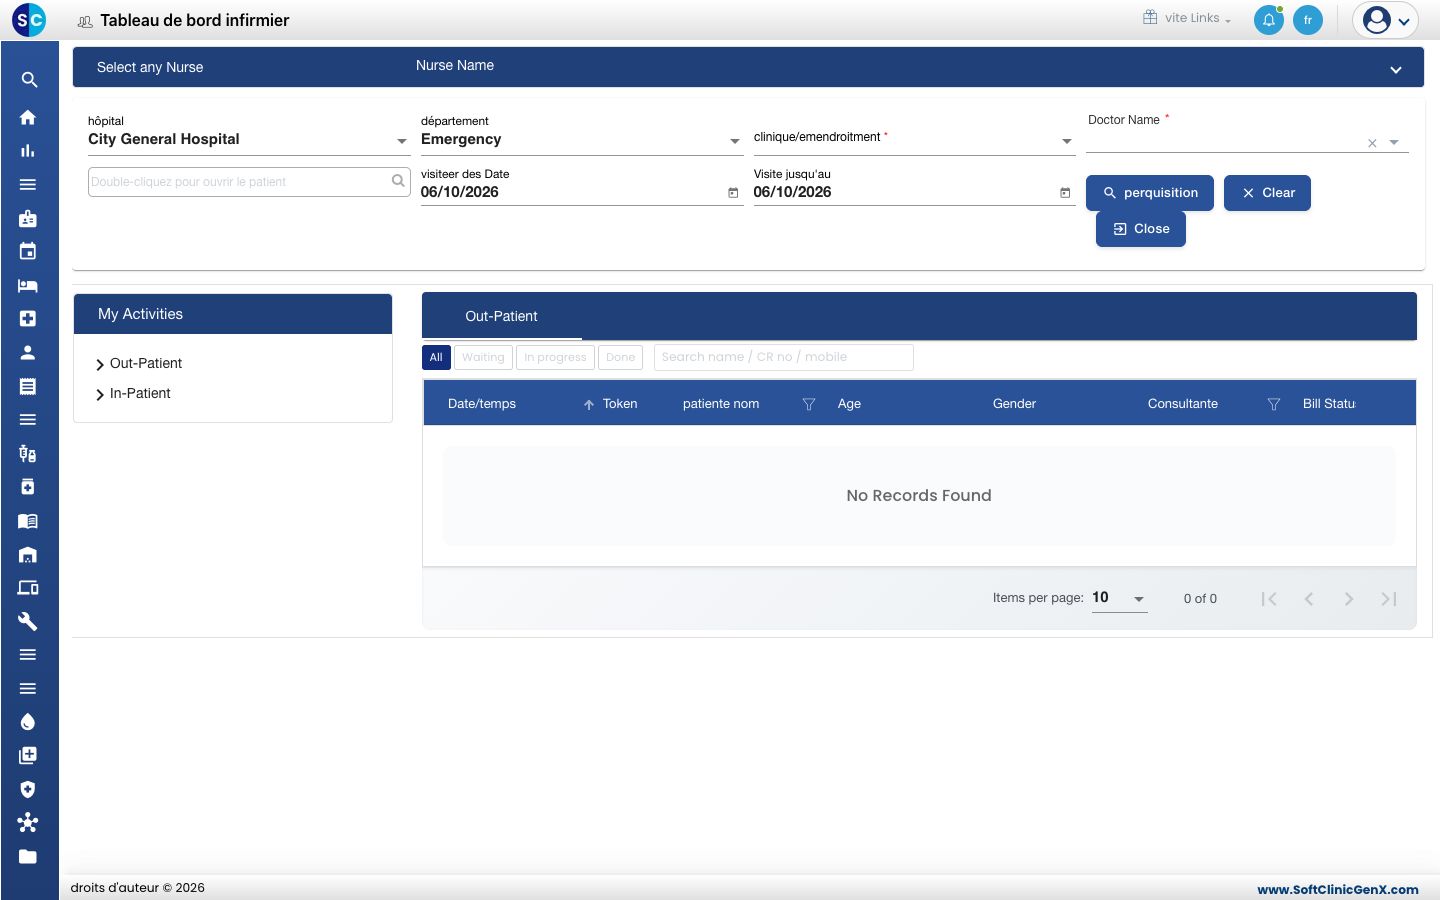This screenshot has width=1440, height=900.
Task: Open notifications bell icon
Action: coord(1269,20)
